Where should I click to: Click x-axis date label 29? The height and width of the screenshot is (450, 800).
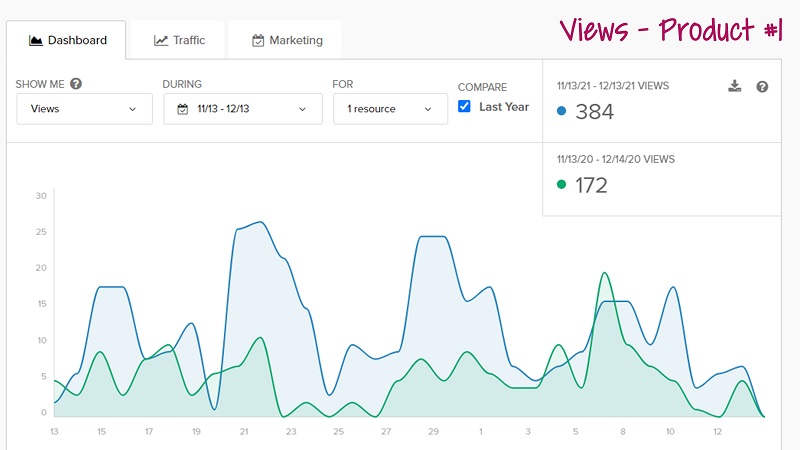pos(433,432)
